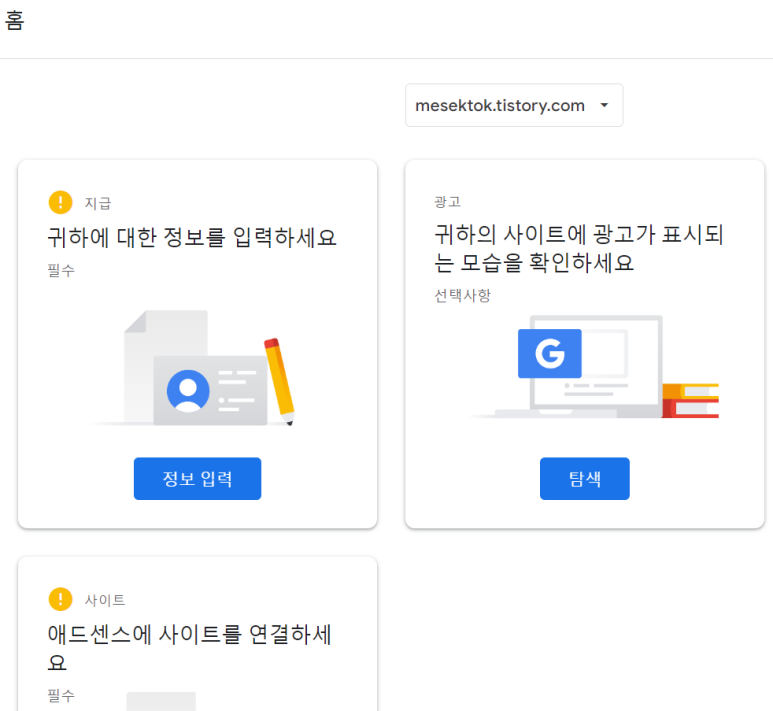Click the Google laptop ads illustration
The width and height of the screenshot is (773, 711).
[594, 367]
